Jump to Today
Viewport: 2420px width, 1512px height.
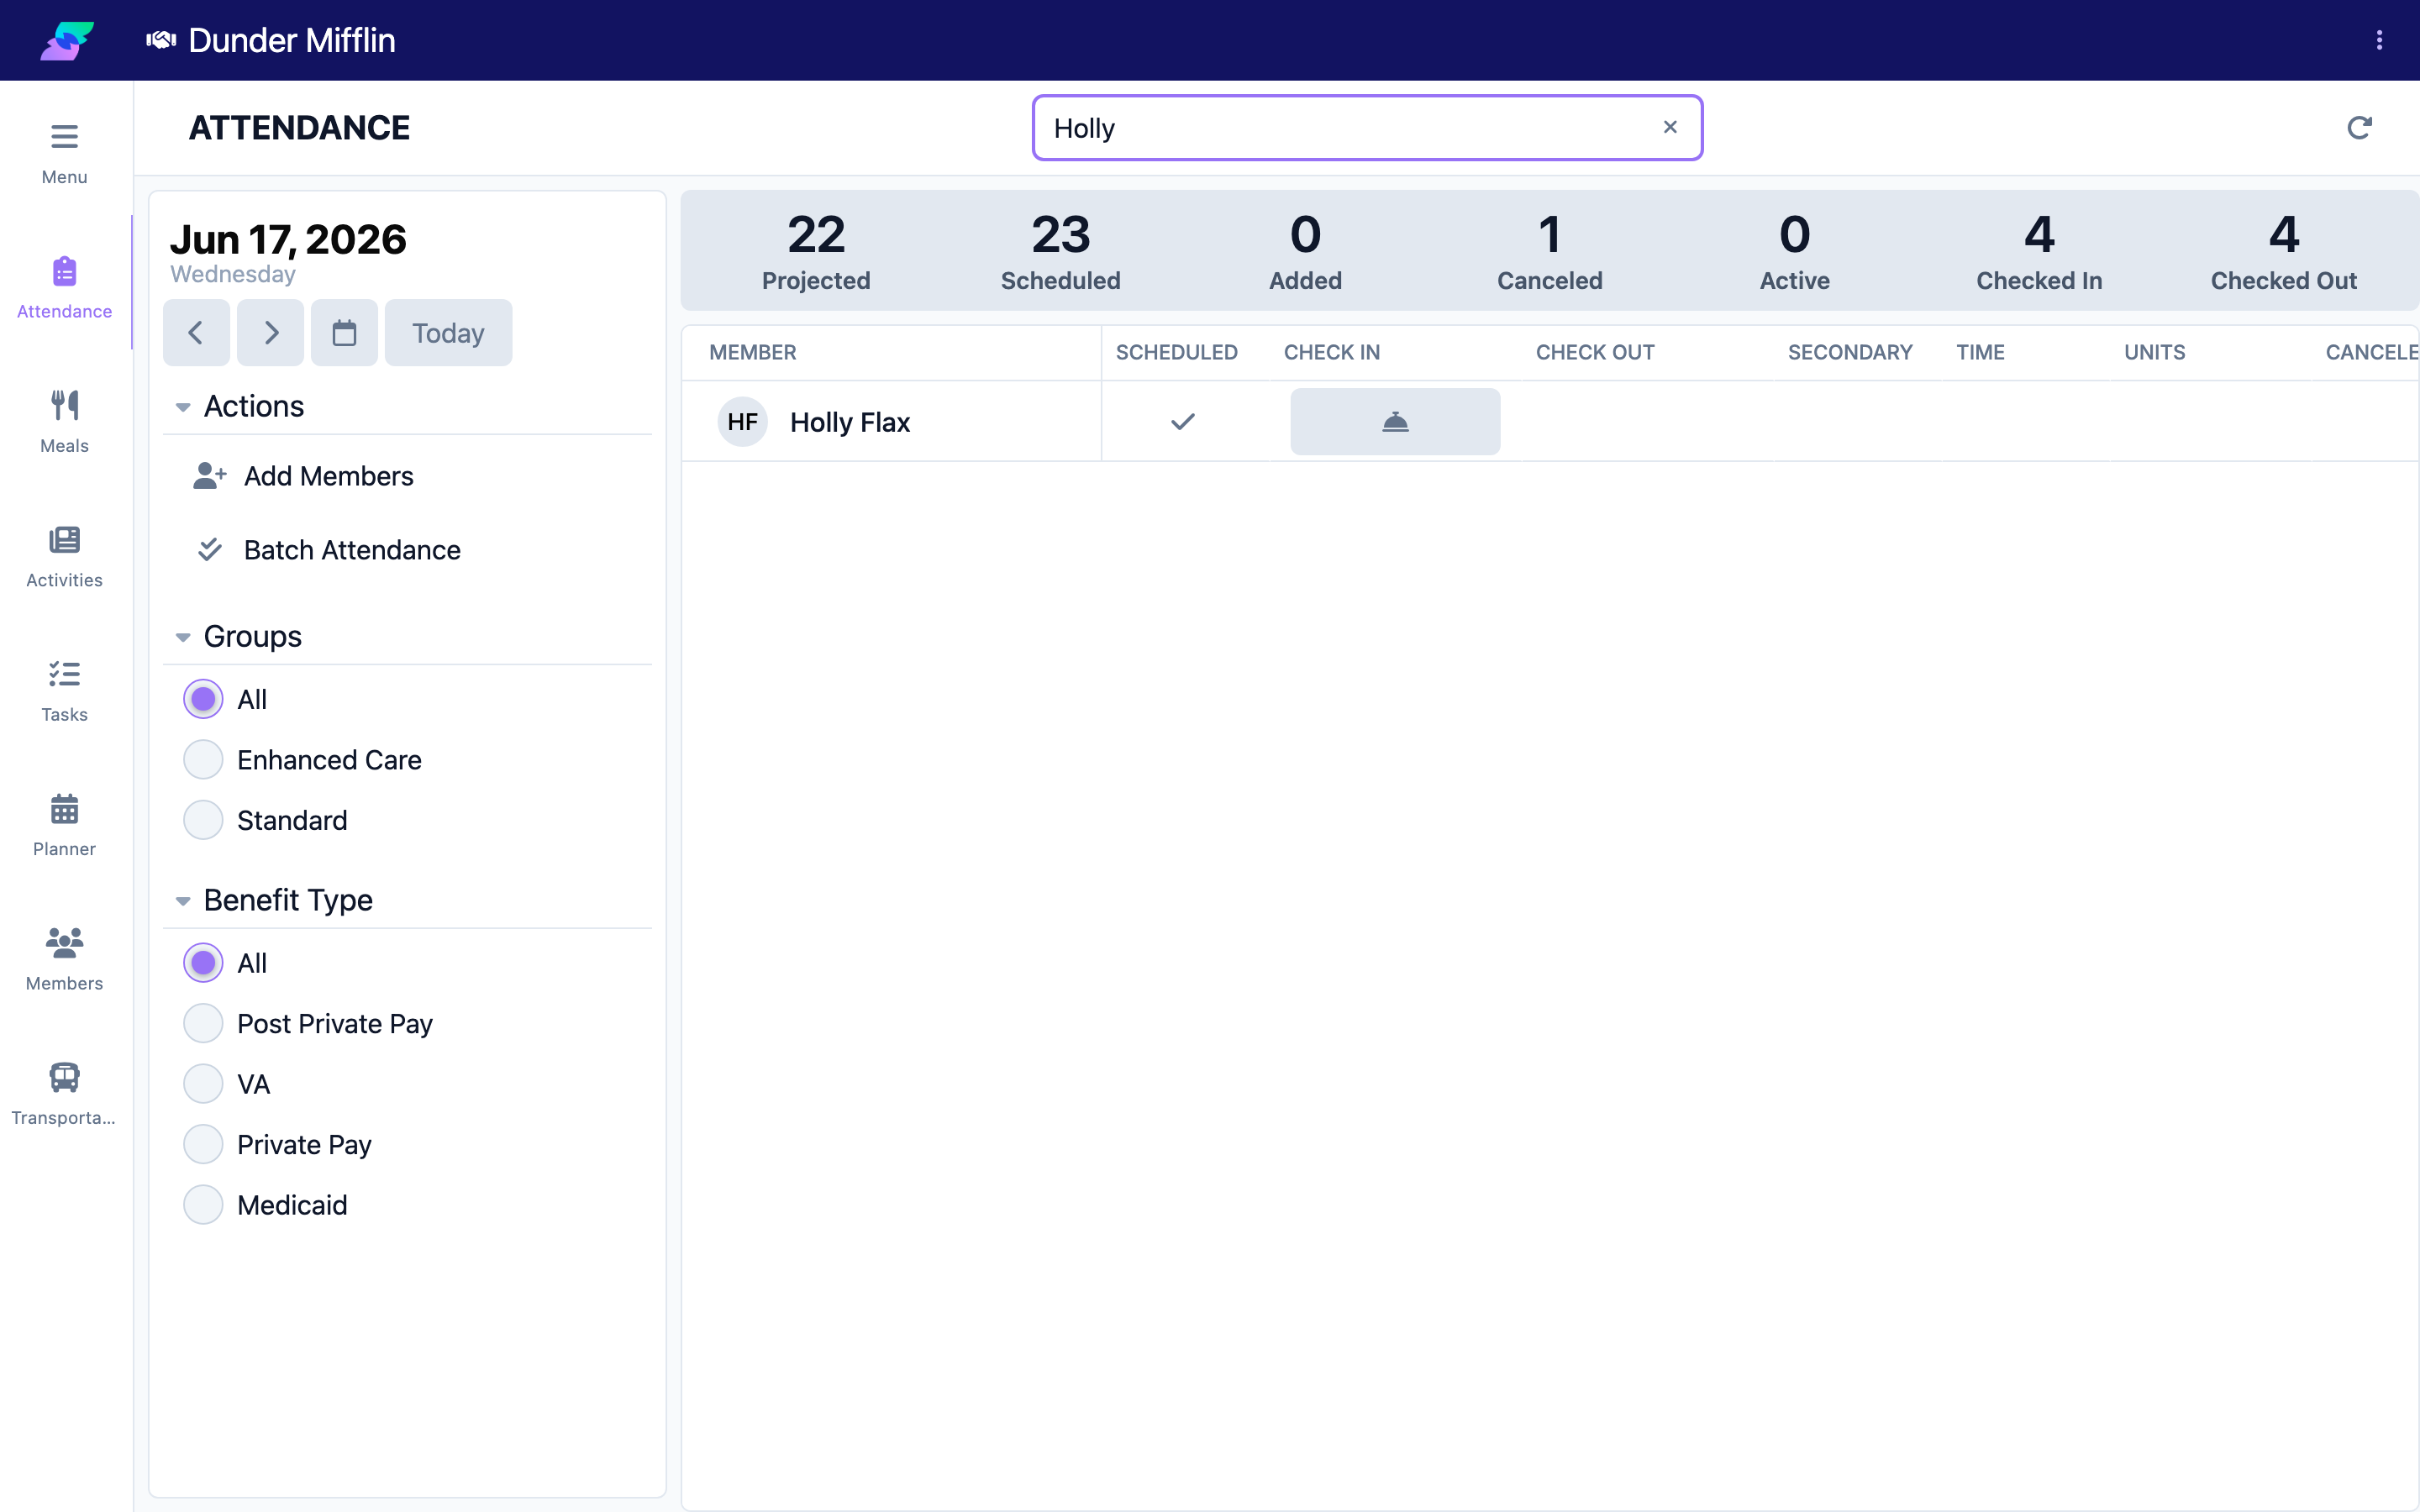pyautogui.click(x=448, y=333)
